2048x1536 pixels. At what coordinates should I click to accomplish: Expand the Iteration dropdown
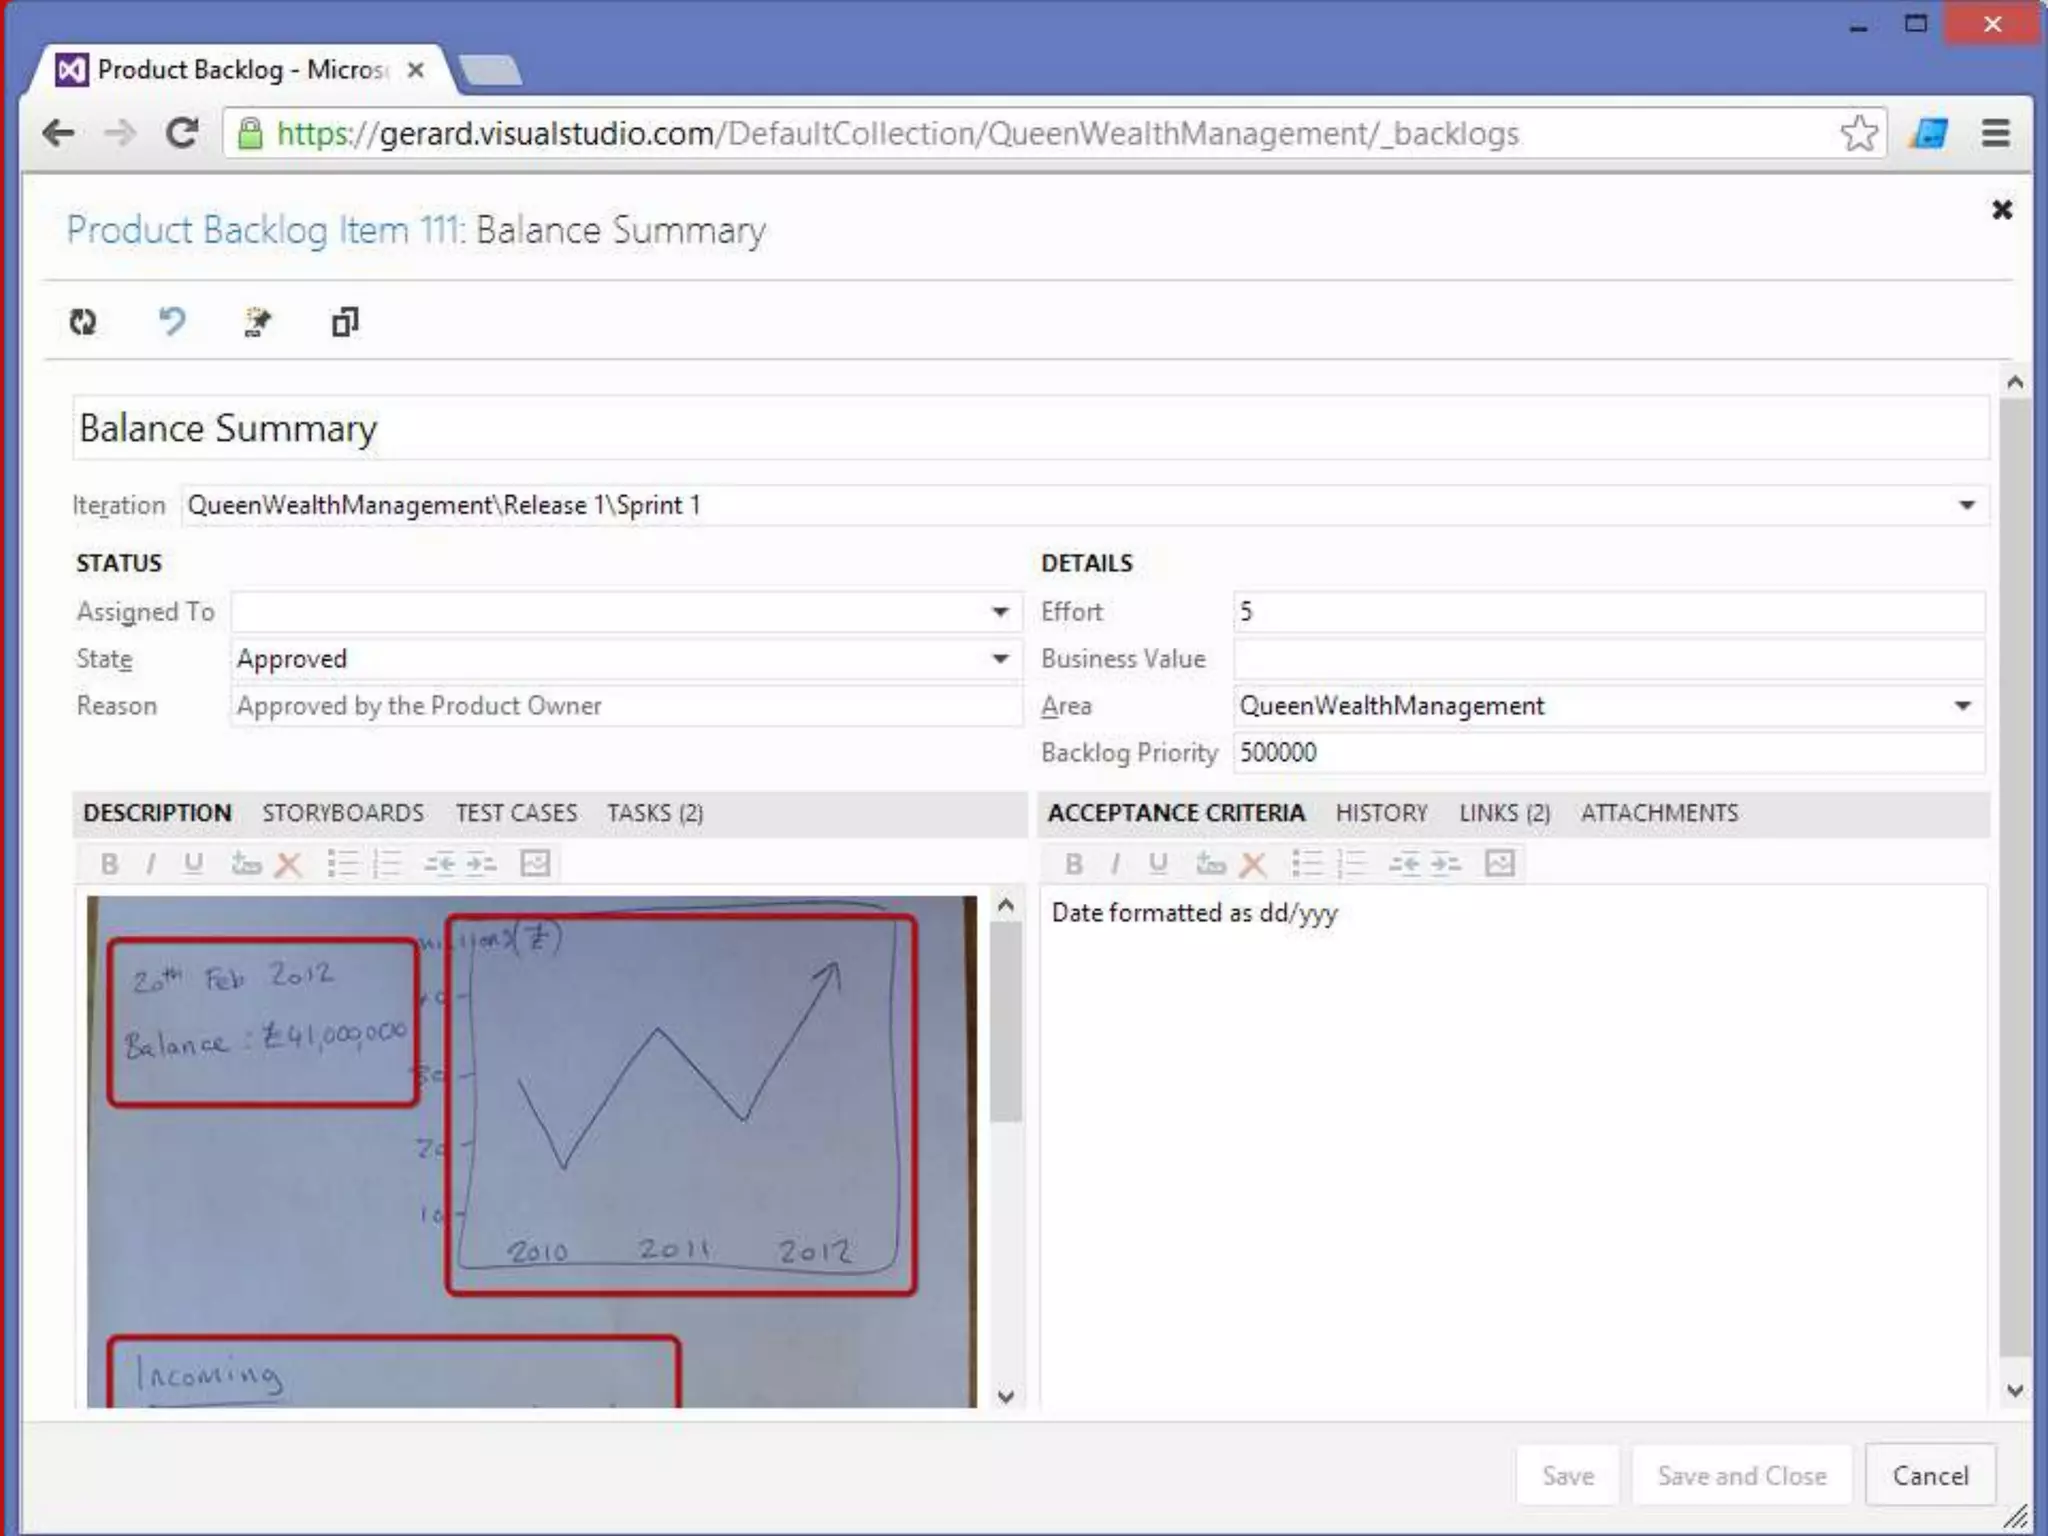pyautogui.click(x=1966, y=505)
